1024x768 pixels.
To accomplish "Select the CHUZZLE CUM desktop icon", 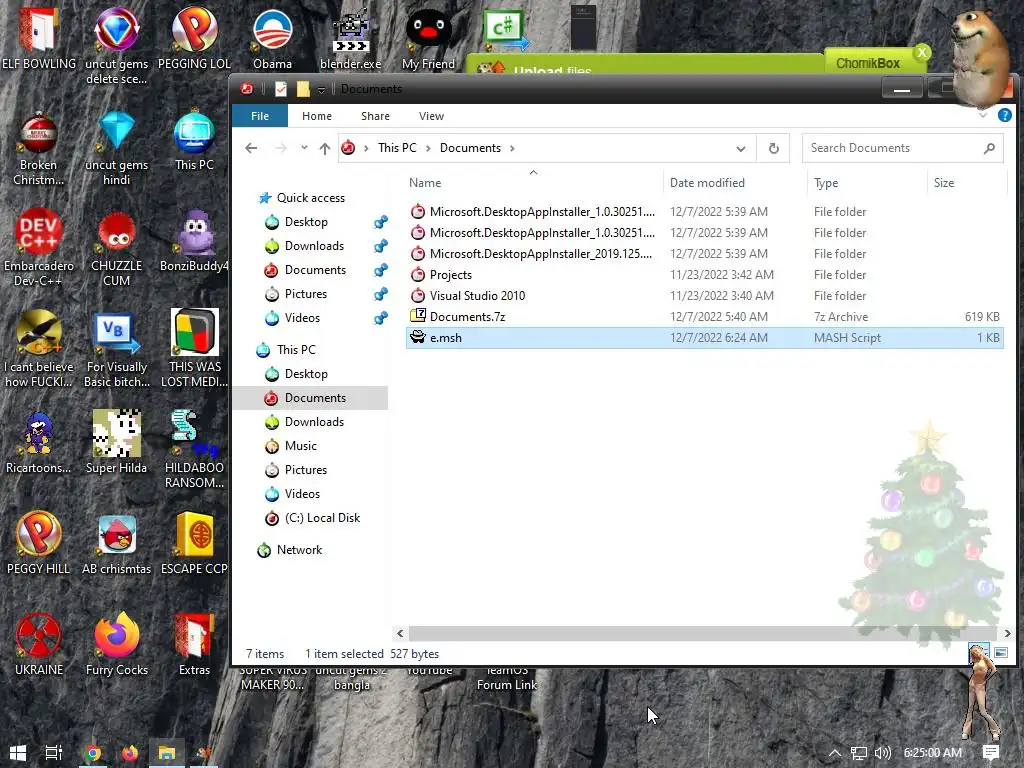I will pyautogui.click(x=116, y=248).
